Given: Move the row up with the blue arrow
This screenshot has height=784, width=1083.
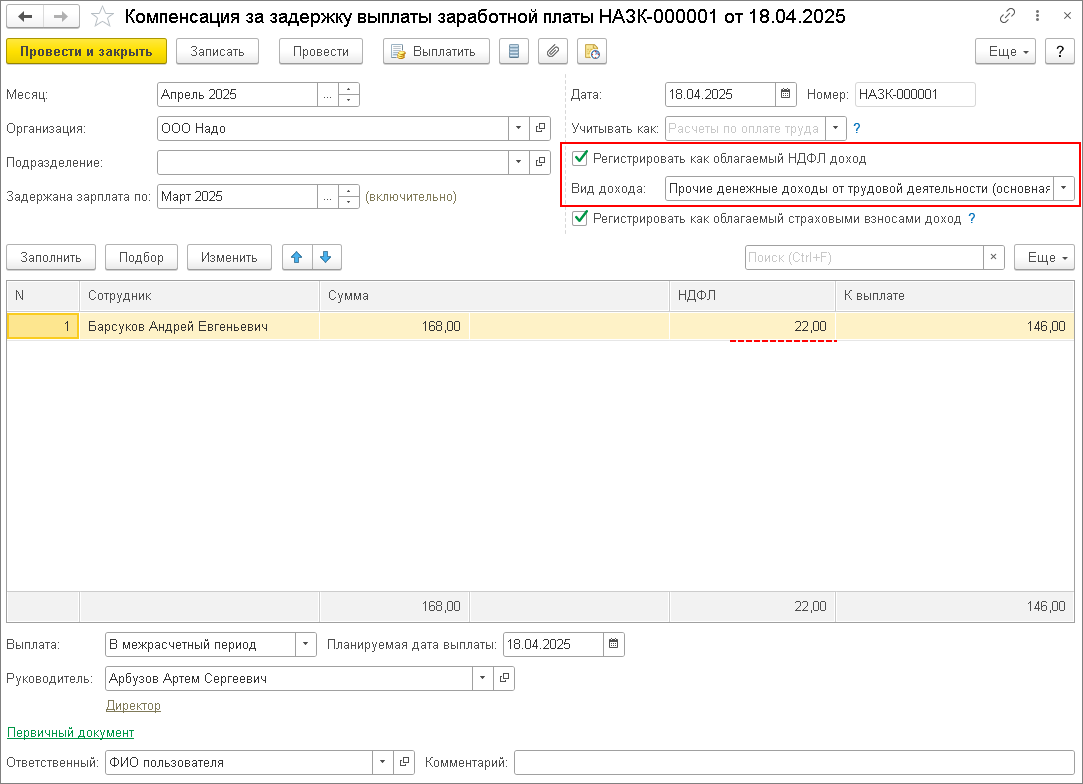Looking at the screenshot, I should click(297, 257).
